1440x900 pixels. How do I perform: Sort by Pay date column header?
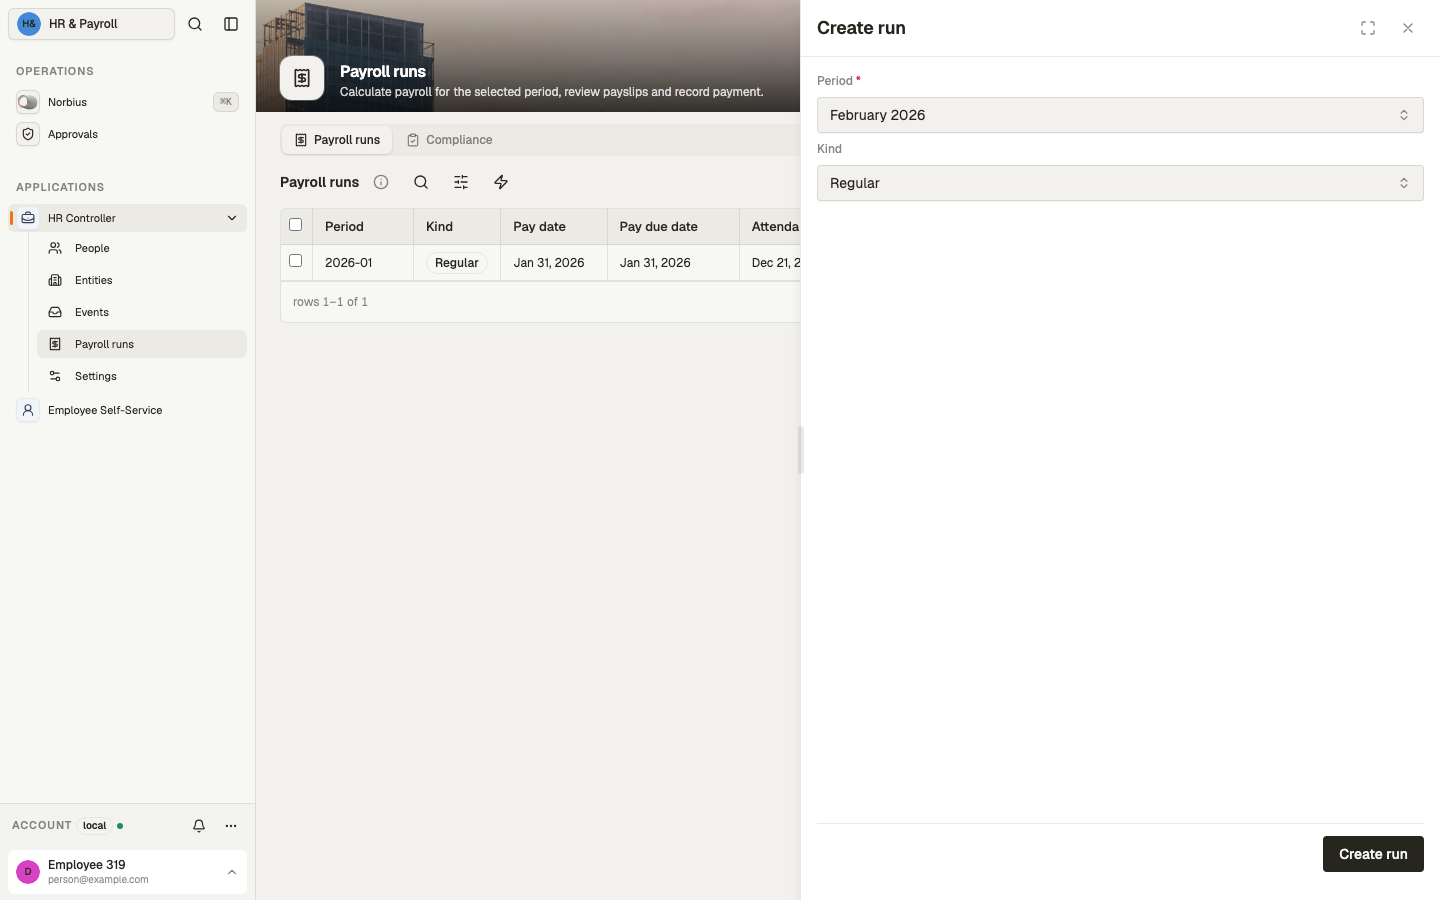pos(554,227)
